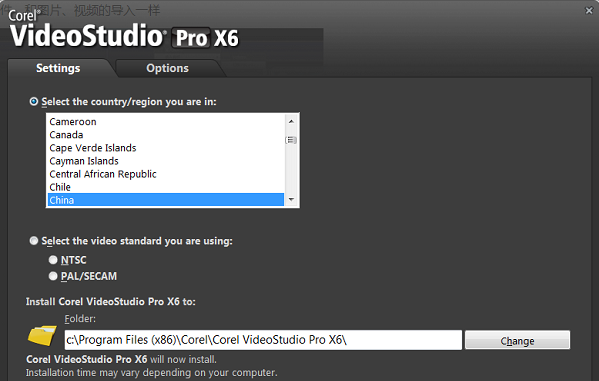Choose the NTSC radio option
599x381 pixels.
coord(53,260)
